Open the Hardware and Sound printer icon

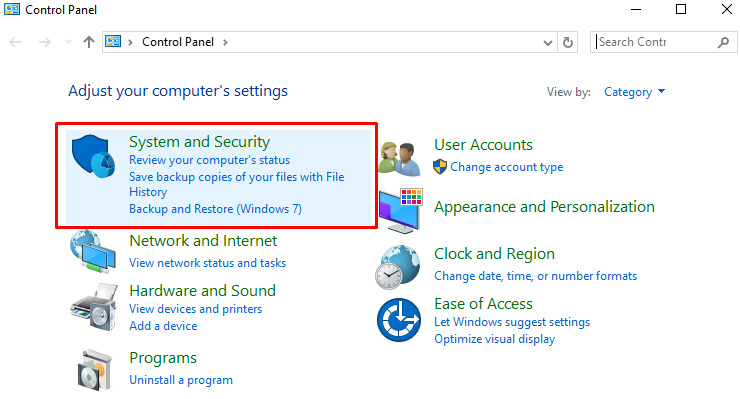coord(94,307)
